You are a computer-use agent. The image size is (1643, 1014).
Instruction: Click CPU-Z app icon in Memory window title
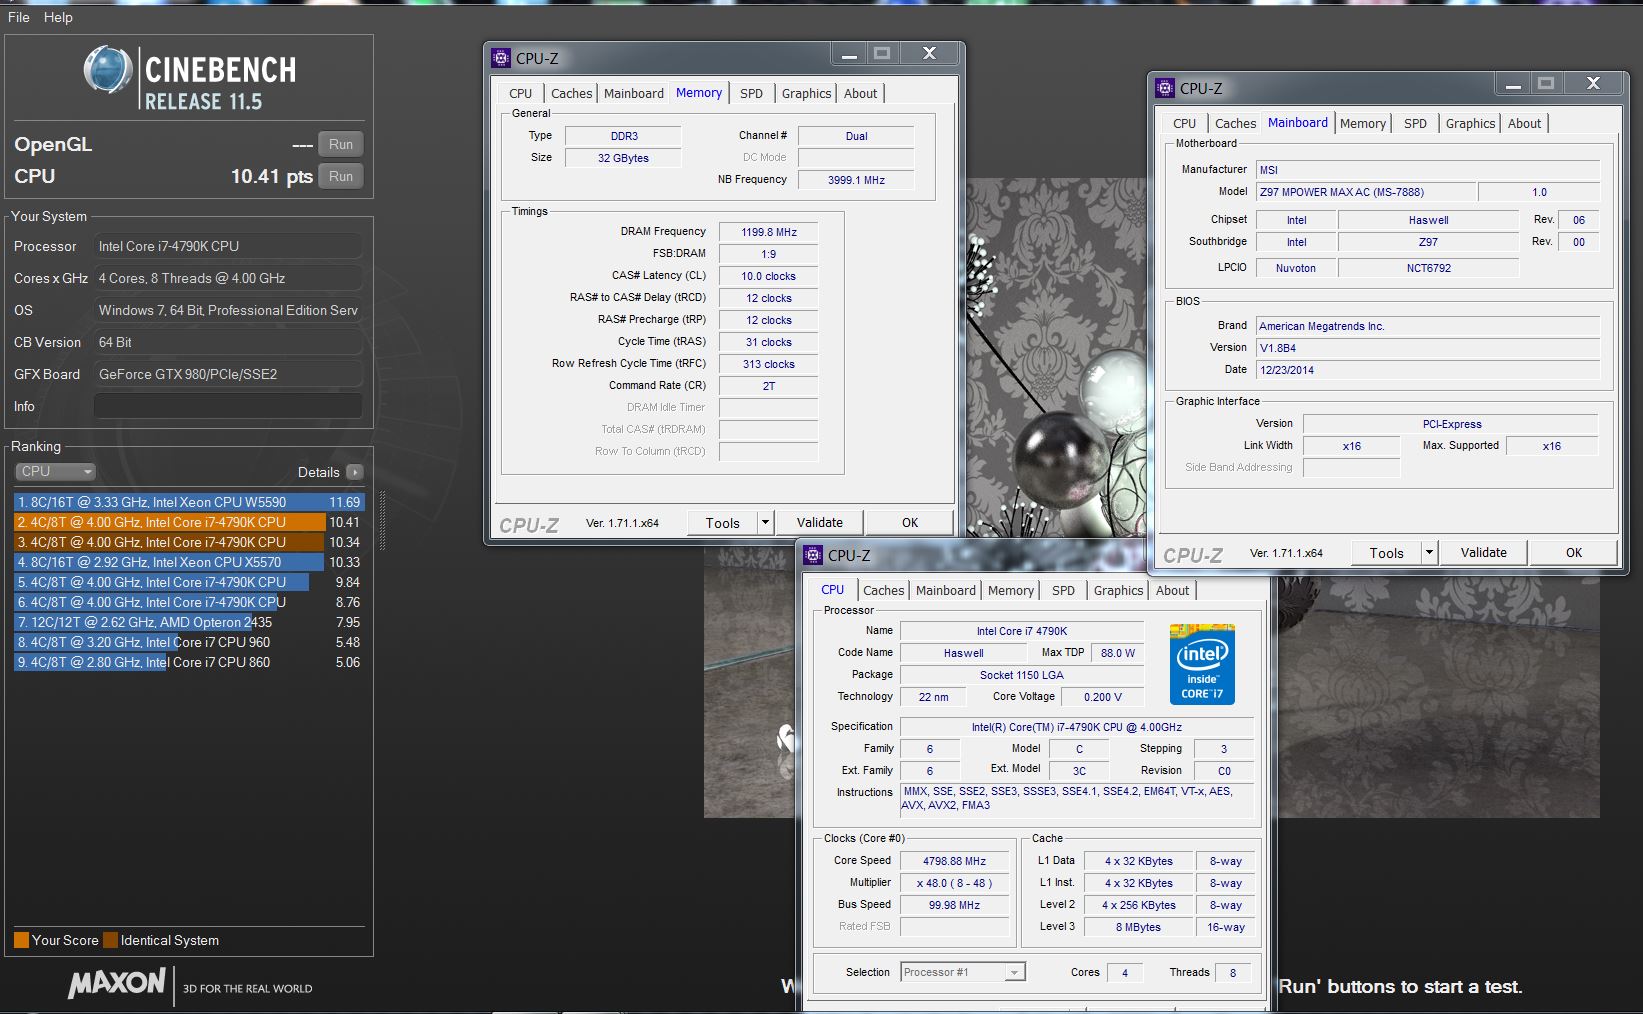coord(501,58)
